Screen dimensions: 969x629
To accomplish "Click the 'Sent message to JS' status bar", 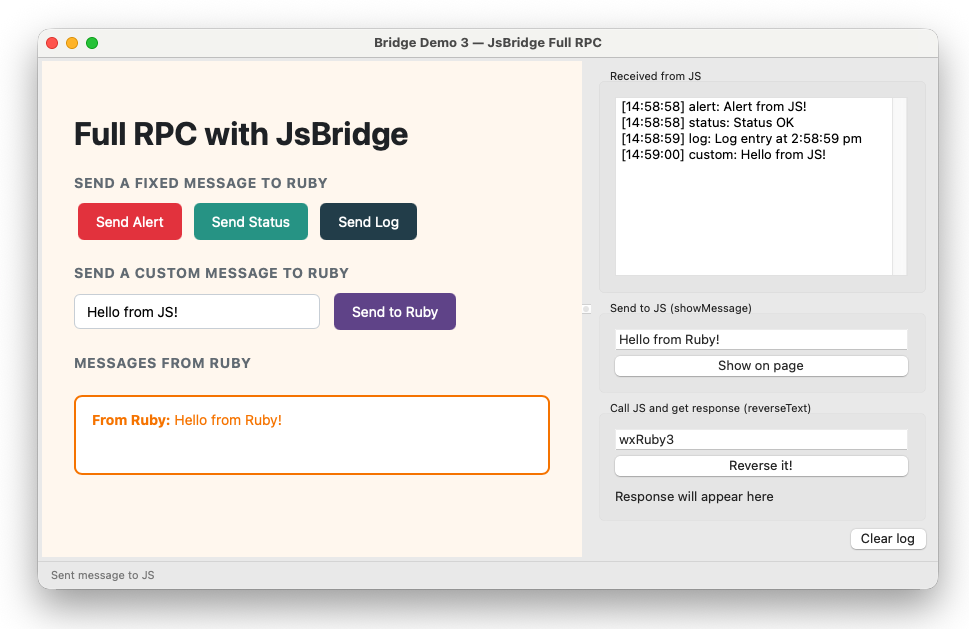I will 103,575.
